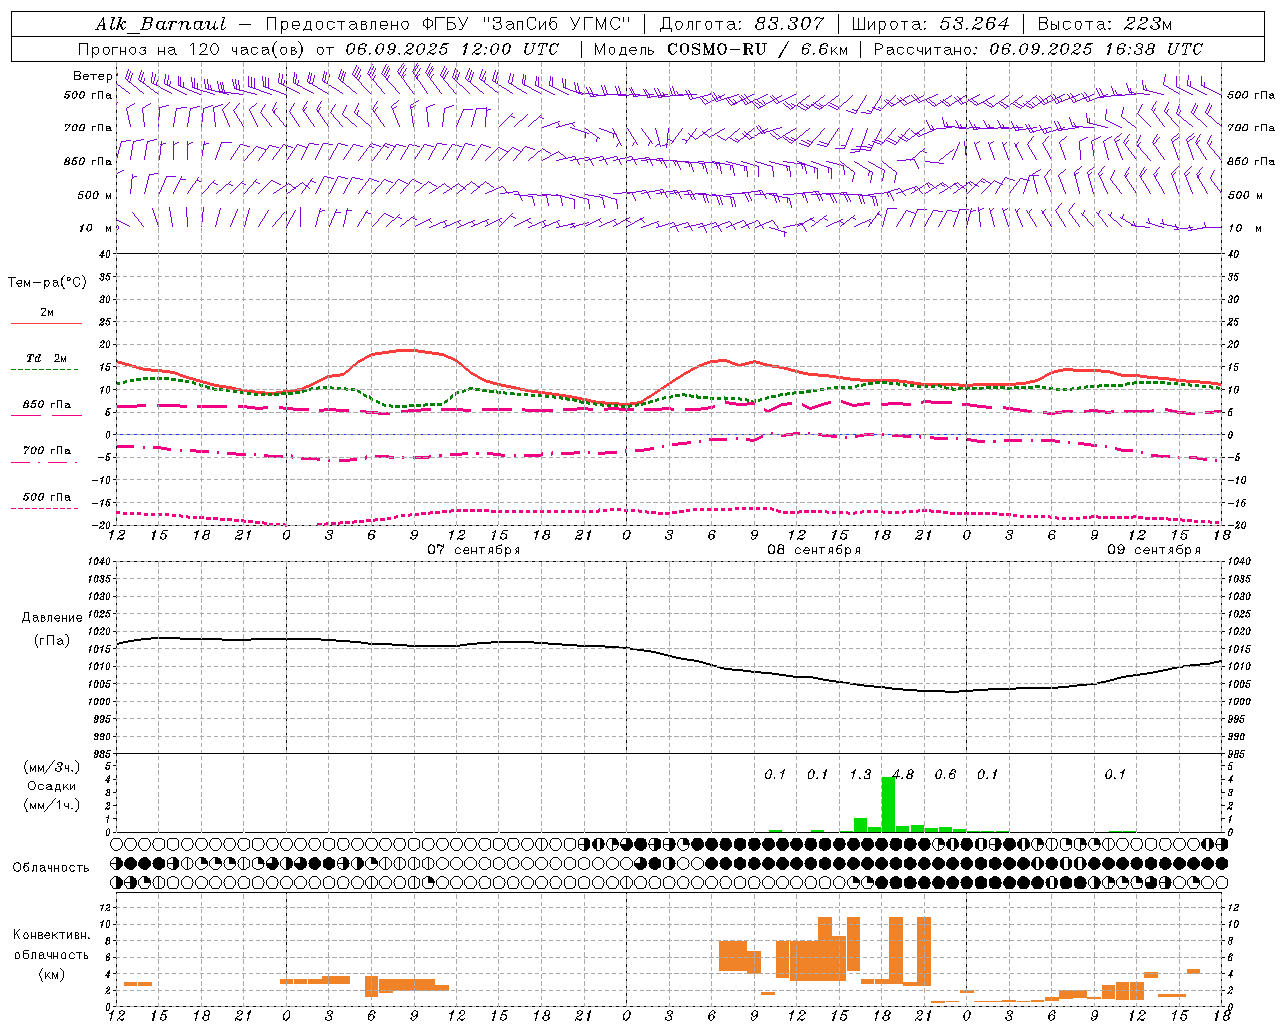Click the 0.6 precipitation value
Viewport: 1280px width, 1024px height.
[x=945, y=775]
